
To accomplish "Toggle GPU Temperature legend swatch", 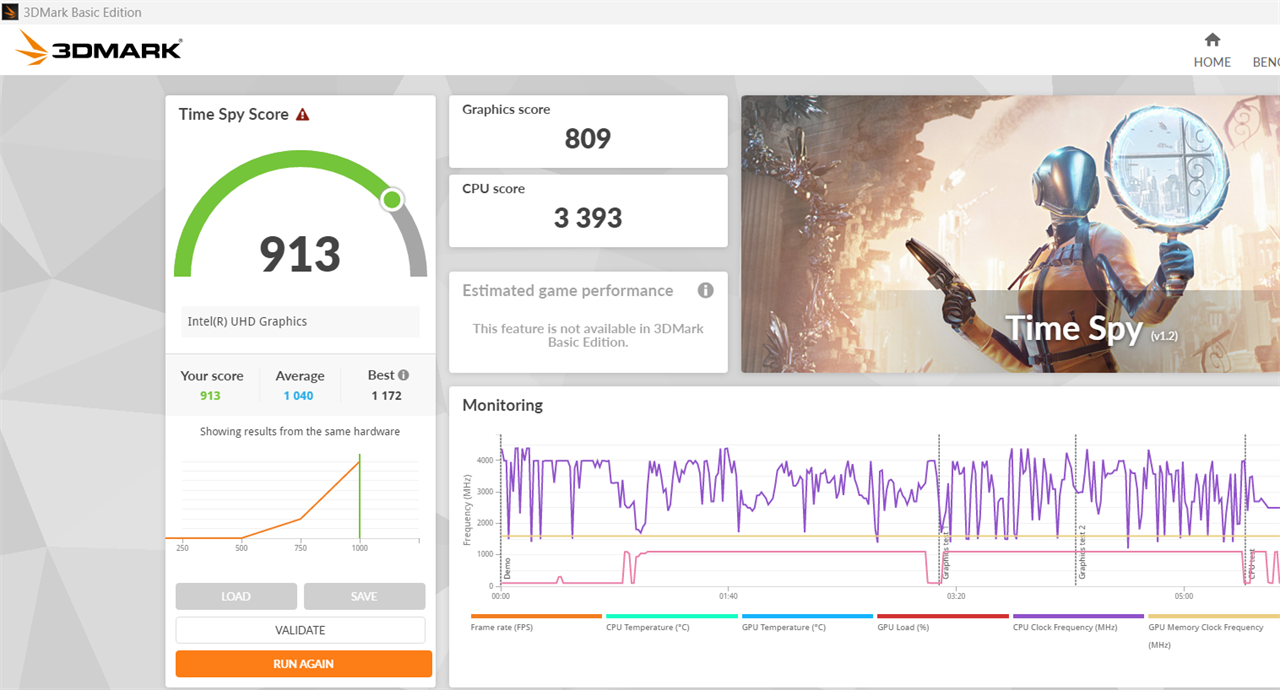I will tap(807, 616).
